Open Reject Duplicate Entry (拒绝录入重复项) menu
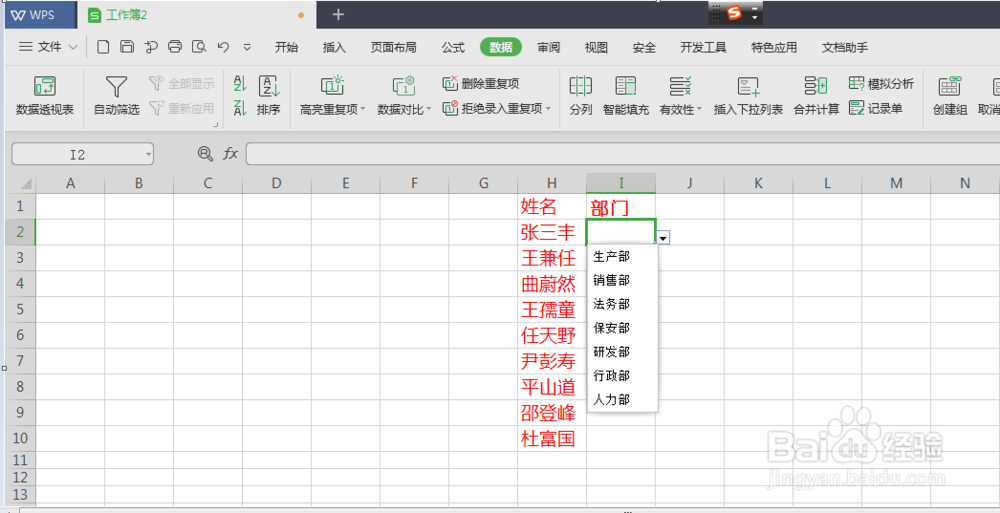Image resolution: width=1000 pixels, height=513 pixels. pyautogui.click(x=496, y=108)
